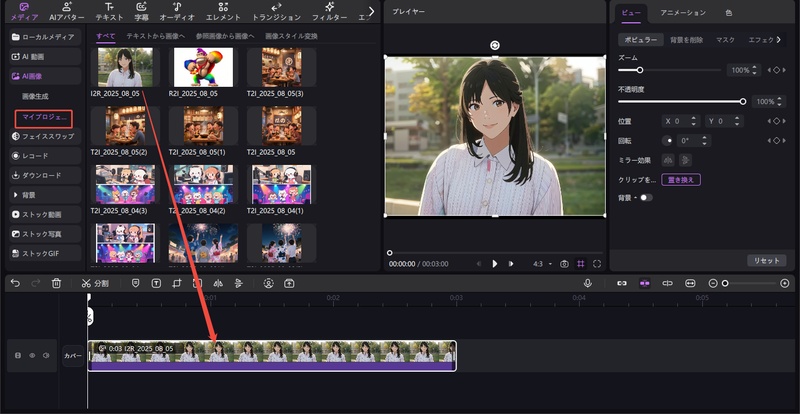Open ストックGIF in sidebar
Viewport: 800px width, 414px height.
click(45, 254)
